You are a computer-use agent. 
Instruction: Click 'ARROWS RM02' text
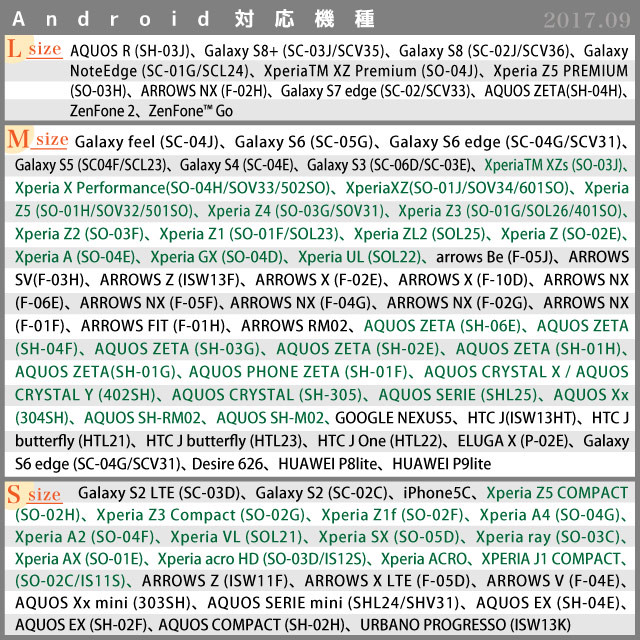click(294, 326)
